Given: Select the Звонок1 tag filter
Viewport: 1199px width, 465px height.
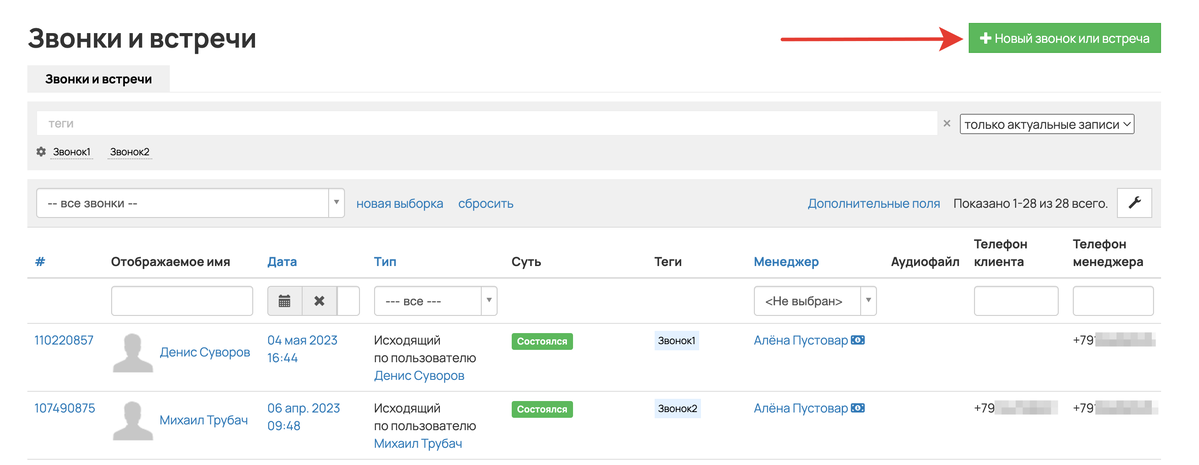Looking at the screenshot, I should point(72,152).
